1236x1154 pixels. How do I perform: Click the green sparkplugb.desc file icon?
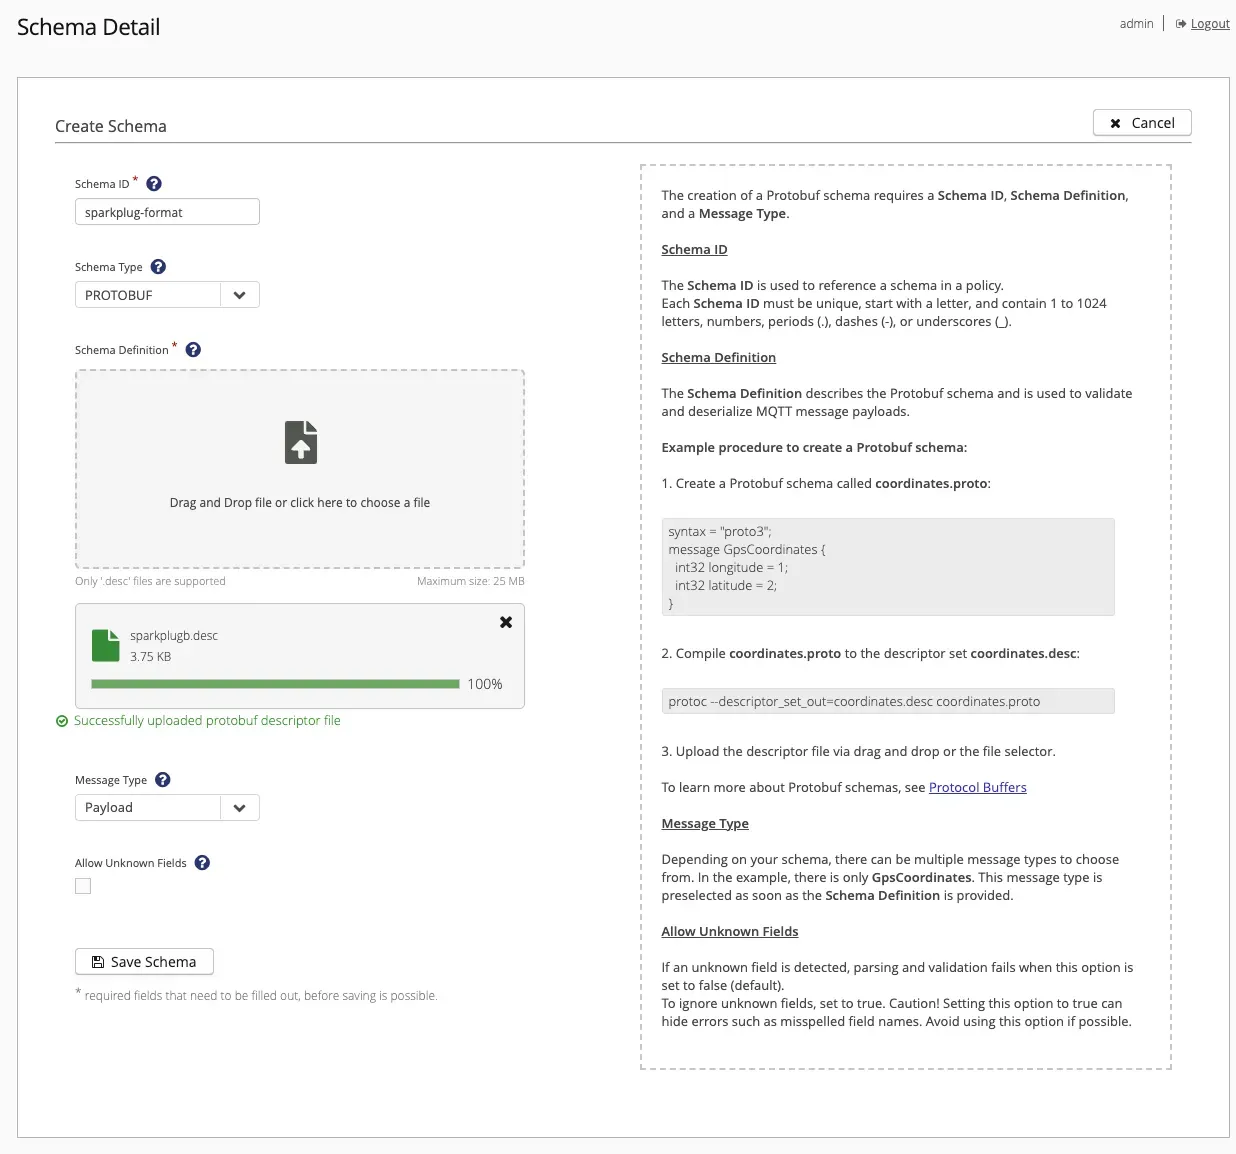(105, 646)
